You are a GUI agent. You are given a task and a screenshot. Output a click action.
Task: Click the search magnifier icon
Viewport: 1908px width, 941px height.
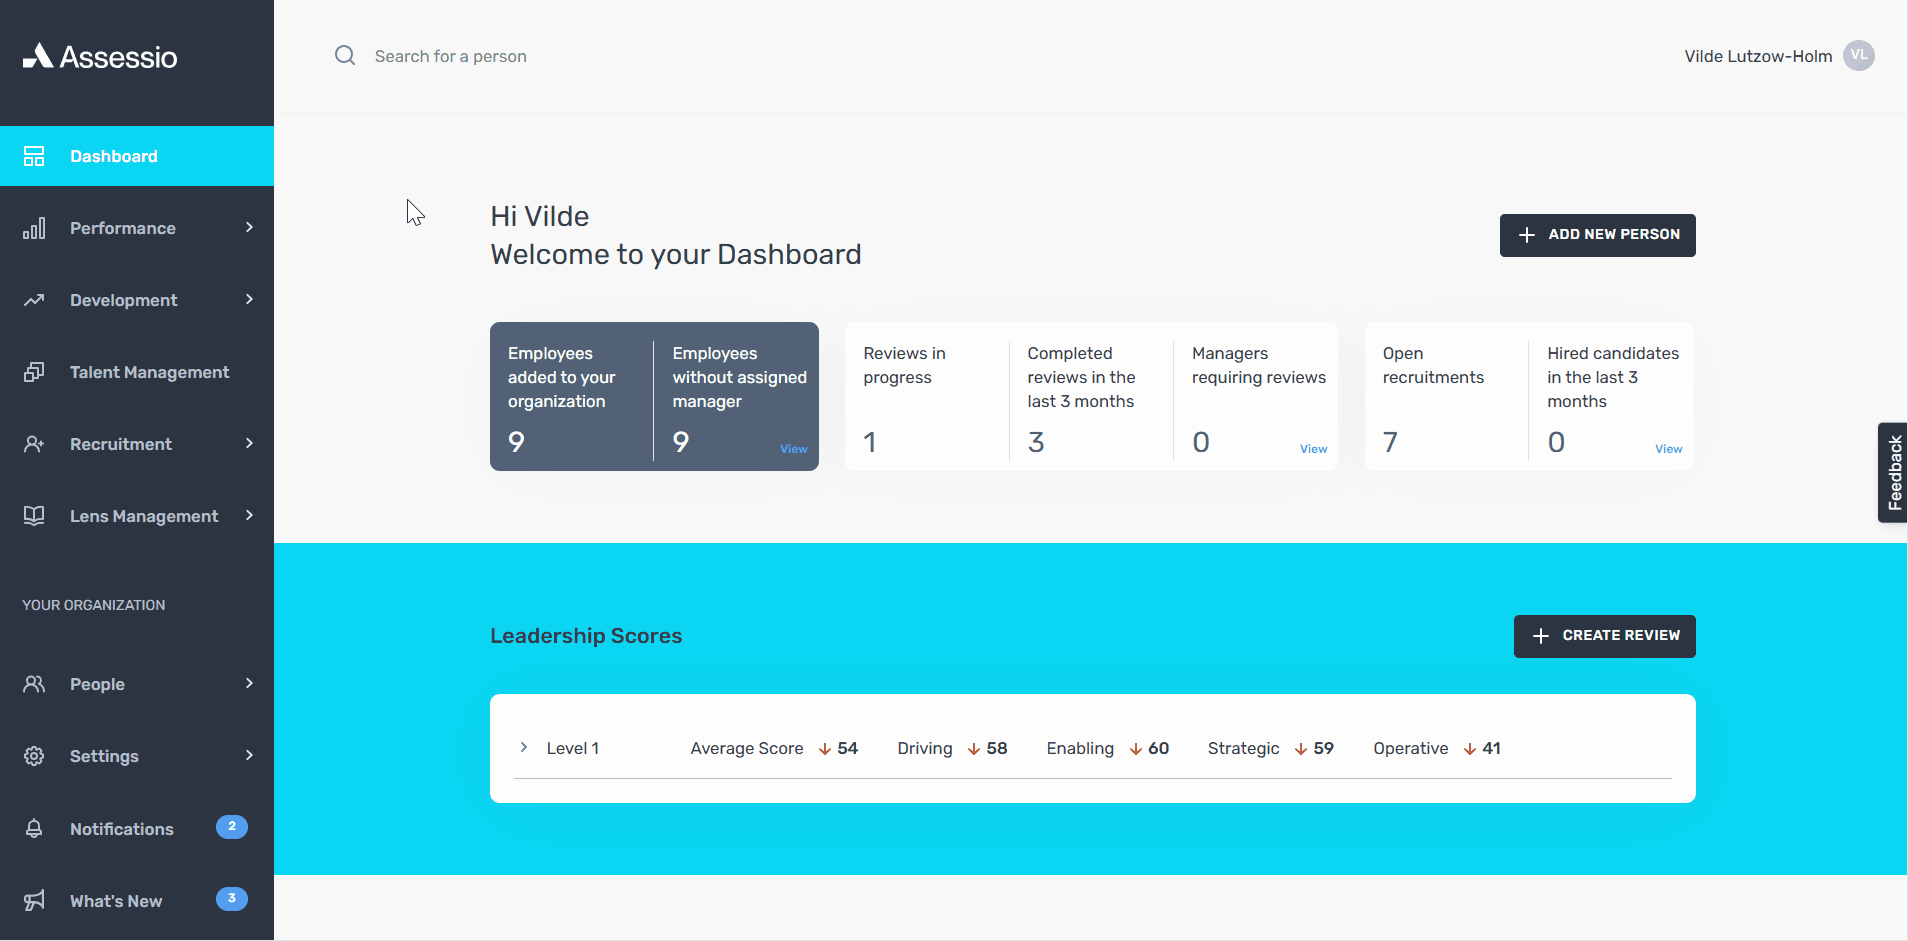coord(344,55)
